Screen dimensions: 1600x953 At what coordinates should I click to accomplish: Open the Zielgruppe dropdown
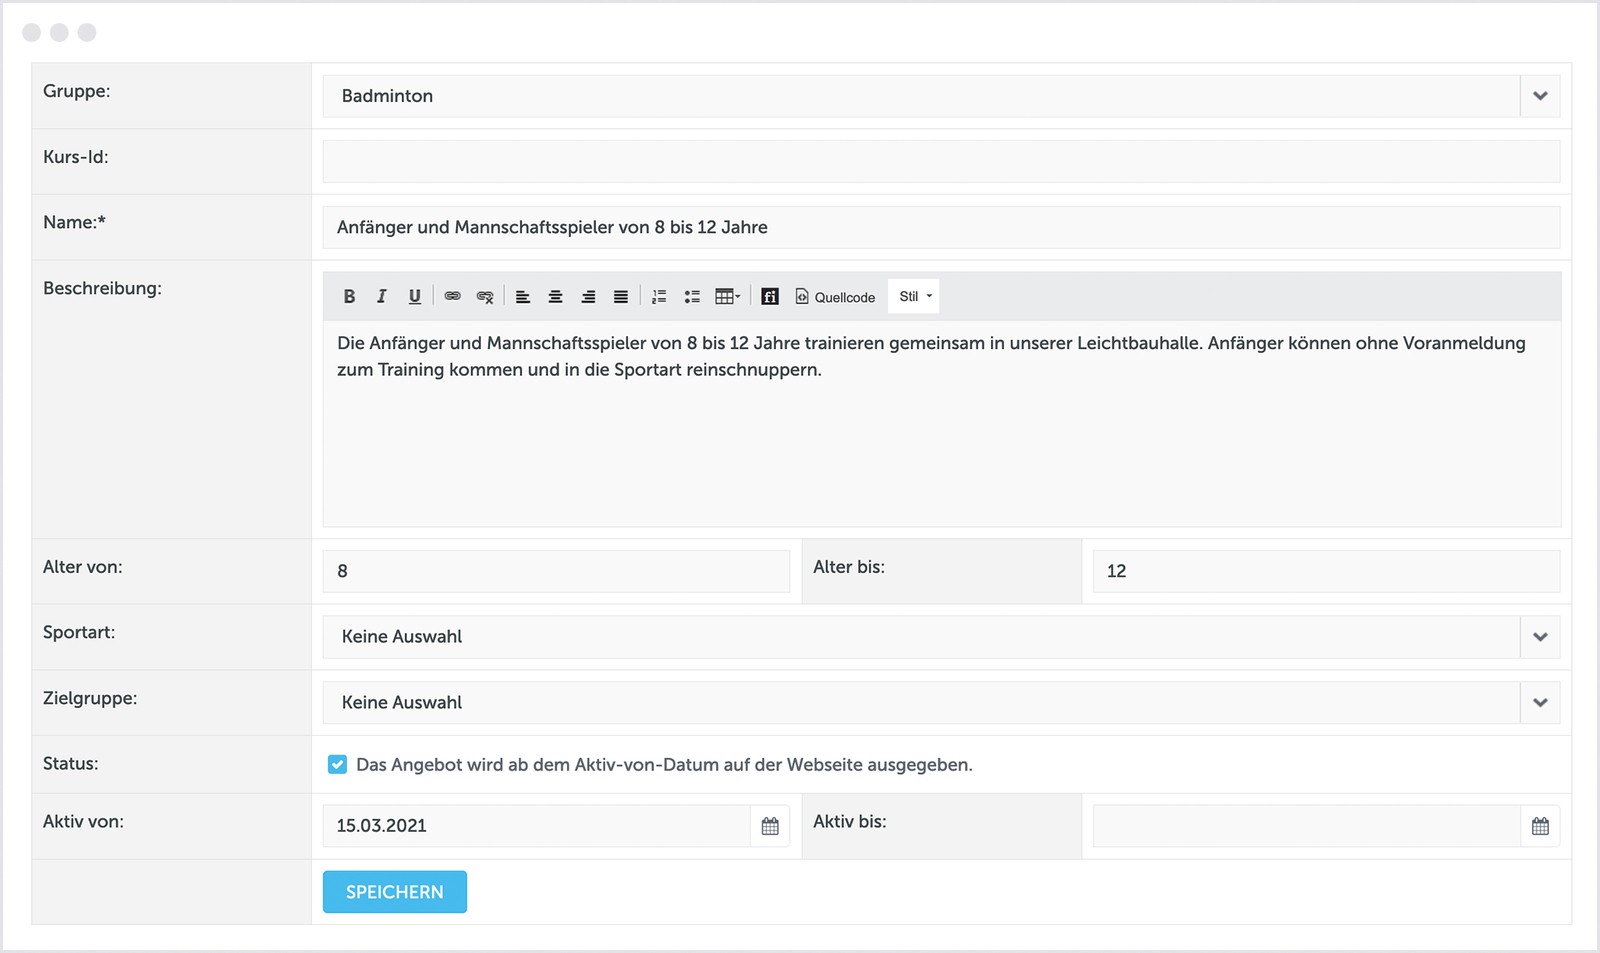[x=1540, y=703]
